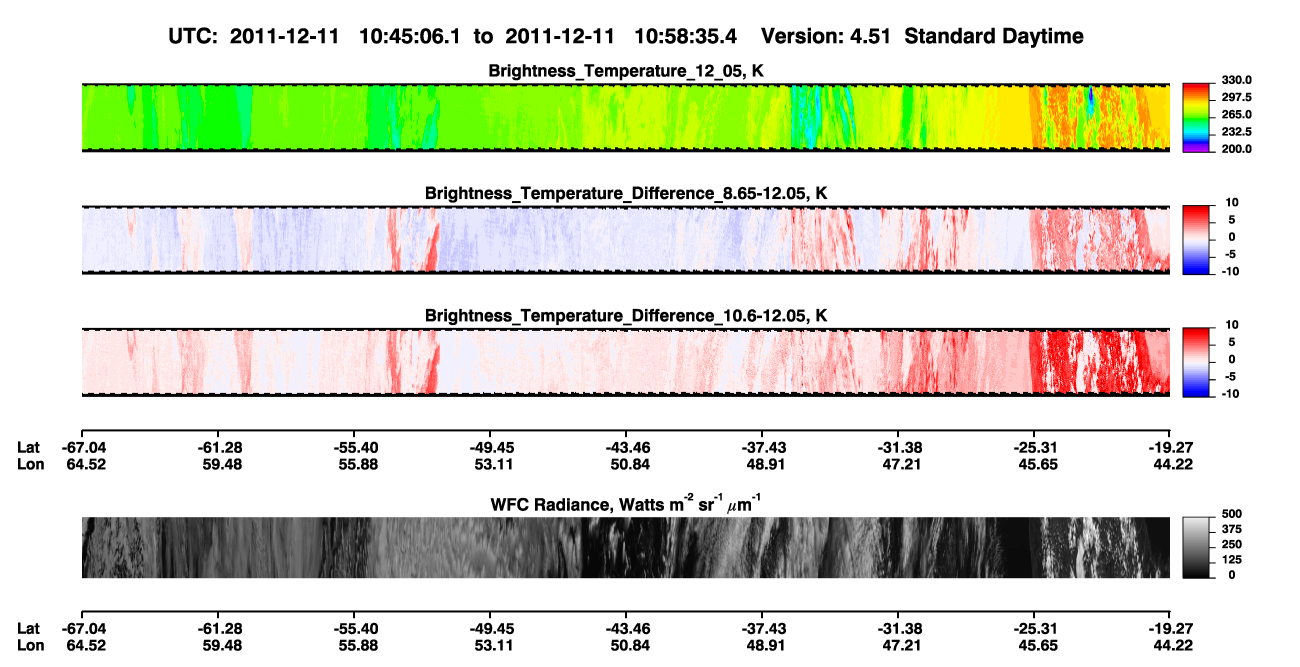Click the 330.0 colorbar maximum label
Screen dimensions: 1300x667
tap(1236, 80)
